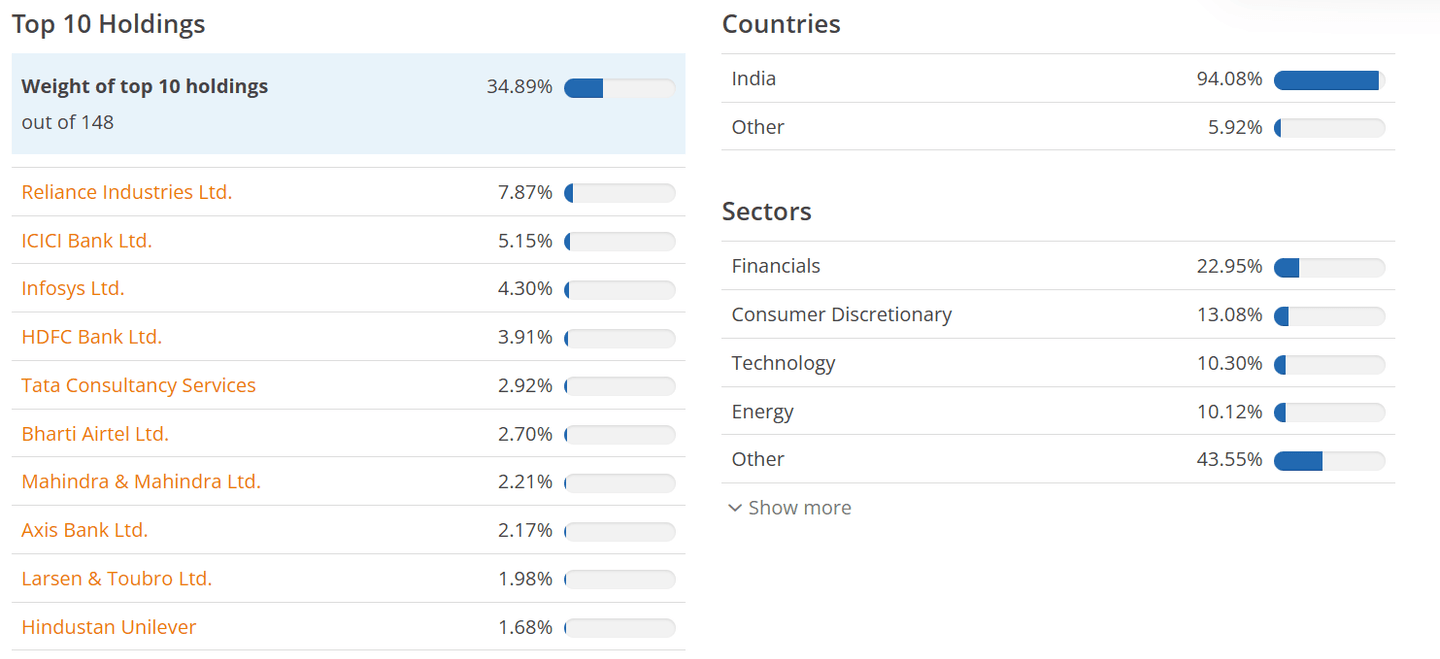Image resolution: width=1440 pixels, height=659 pixels.
Task: Open the Reliance Industries Ltd. holding page
Action: (126, 192)
